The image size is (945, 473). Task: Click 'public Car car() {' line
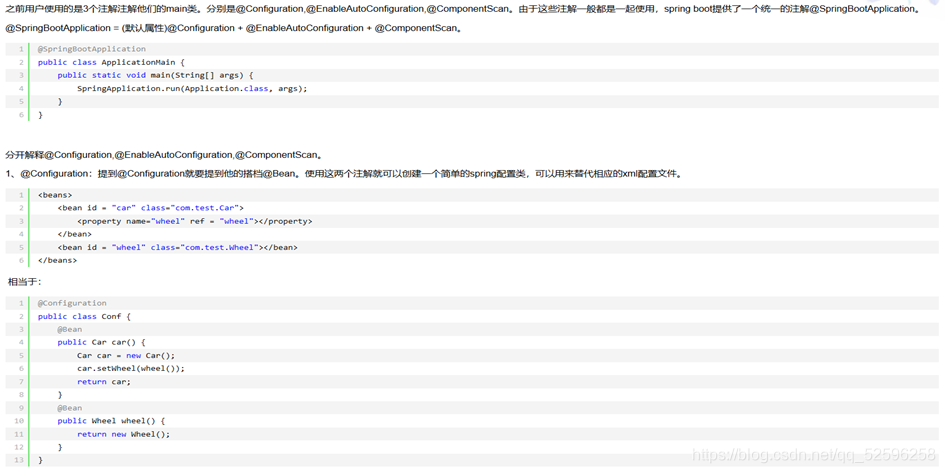click(x=101, y=342)
